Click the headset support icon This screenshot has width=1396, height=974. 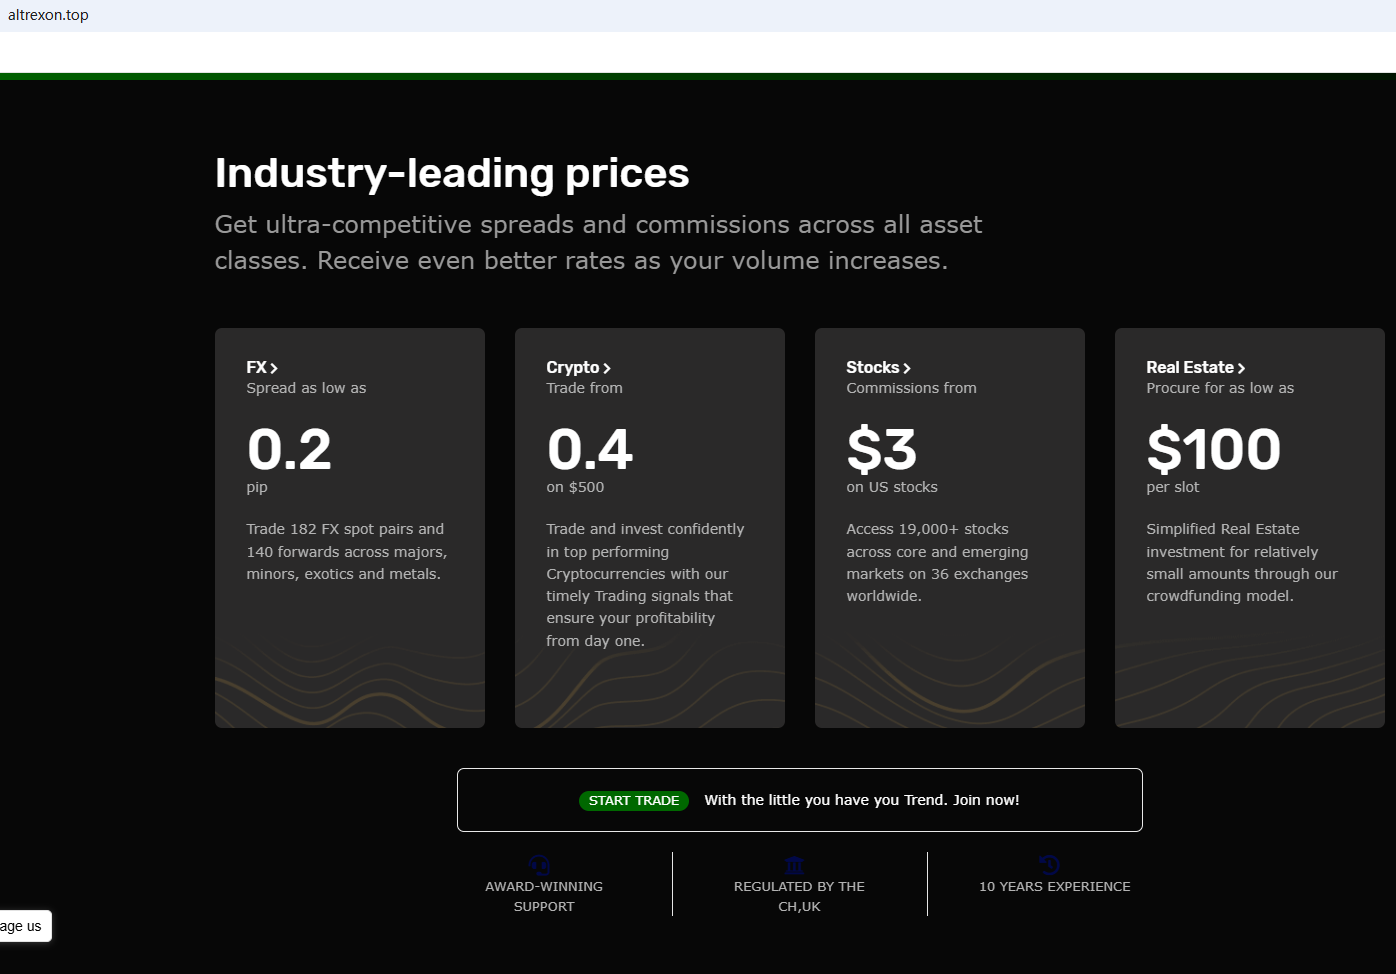click(x=540, y=865)
